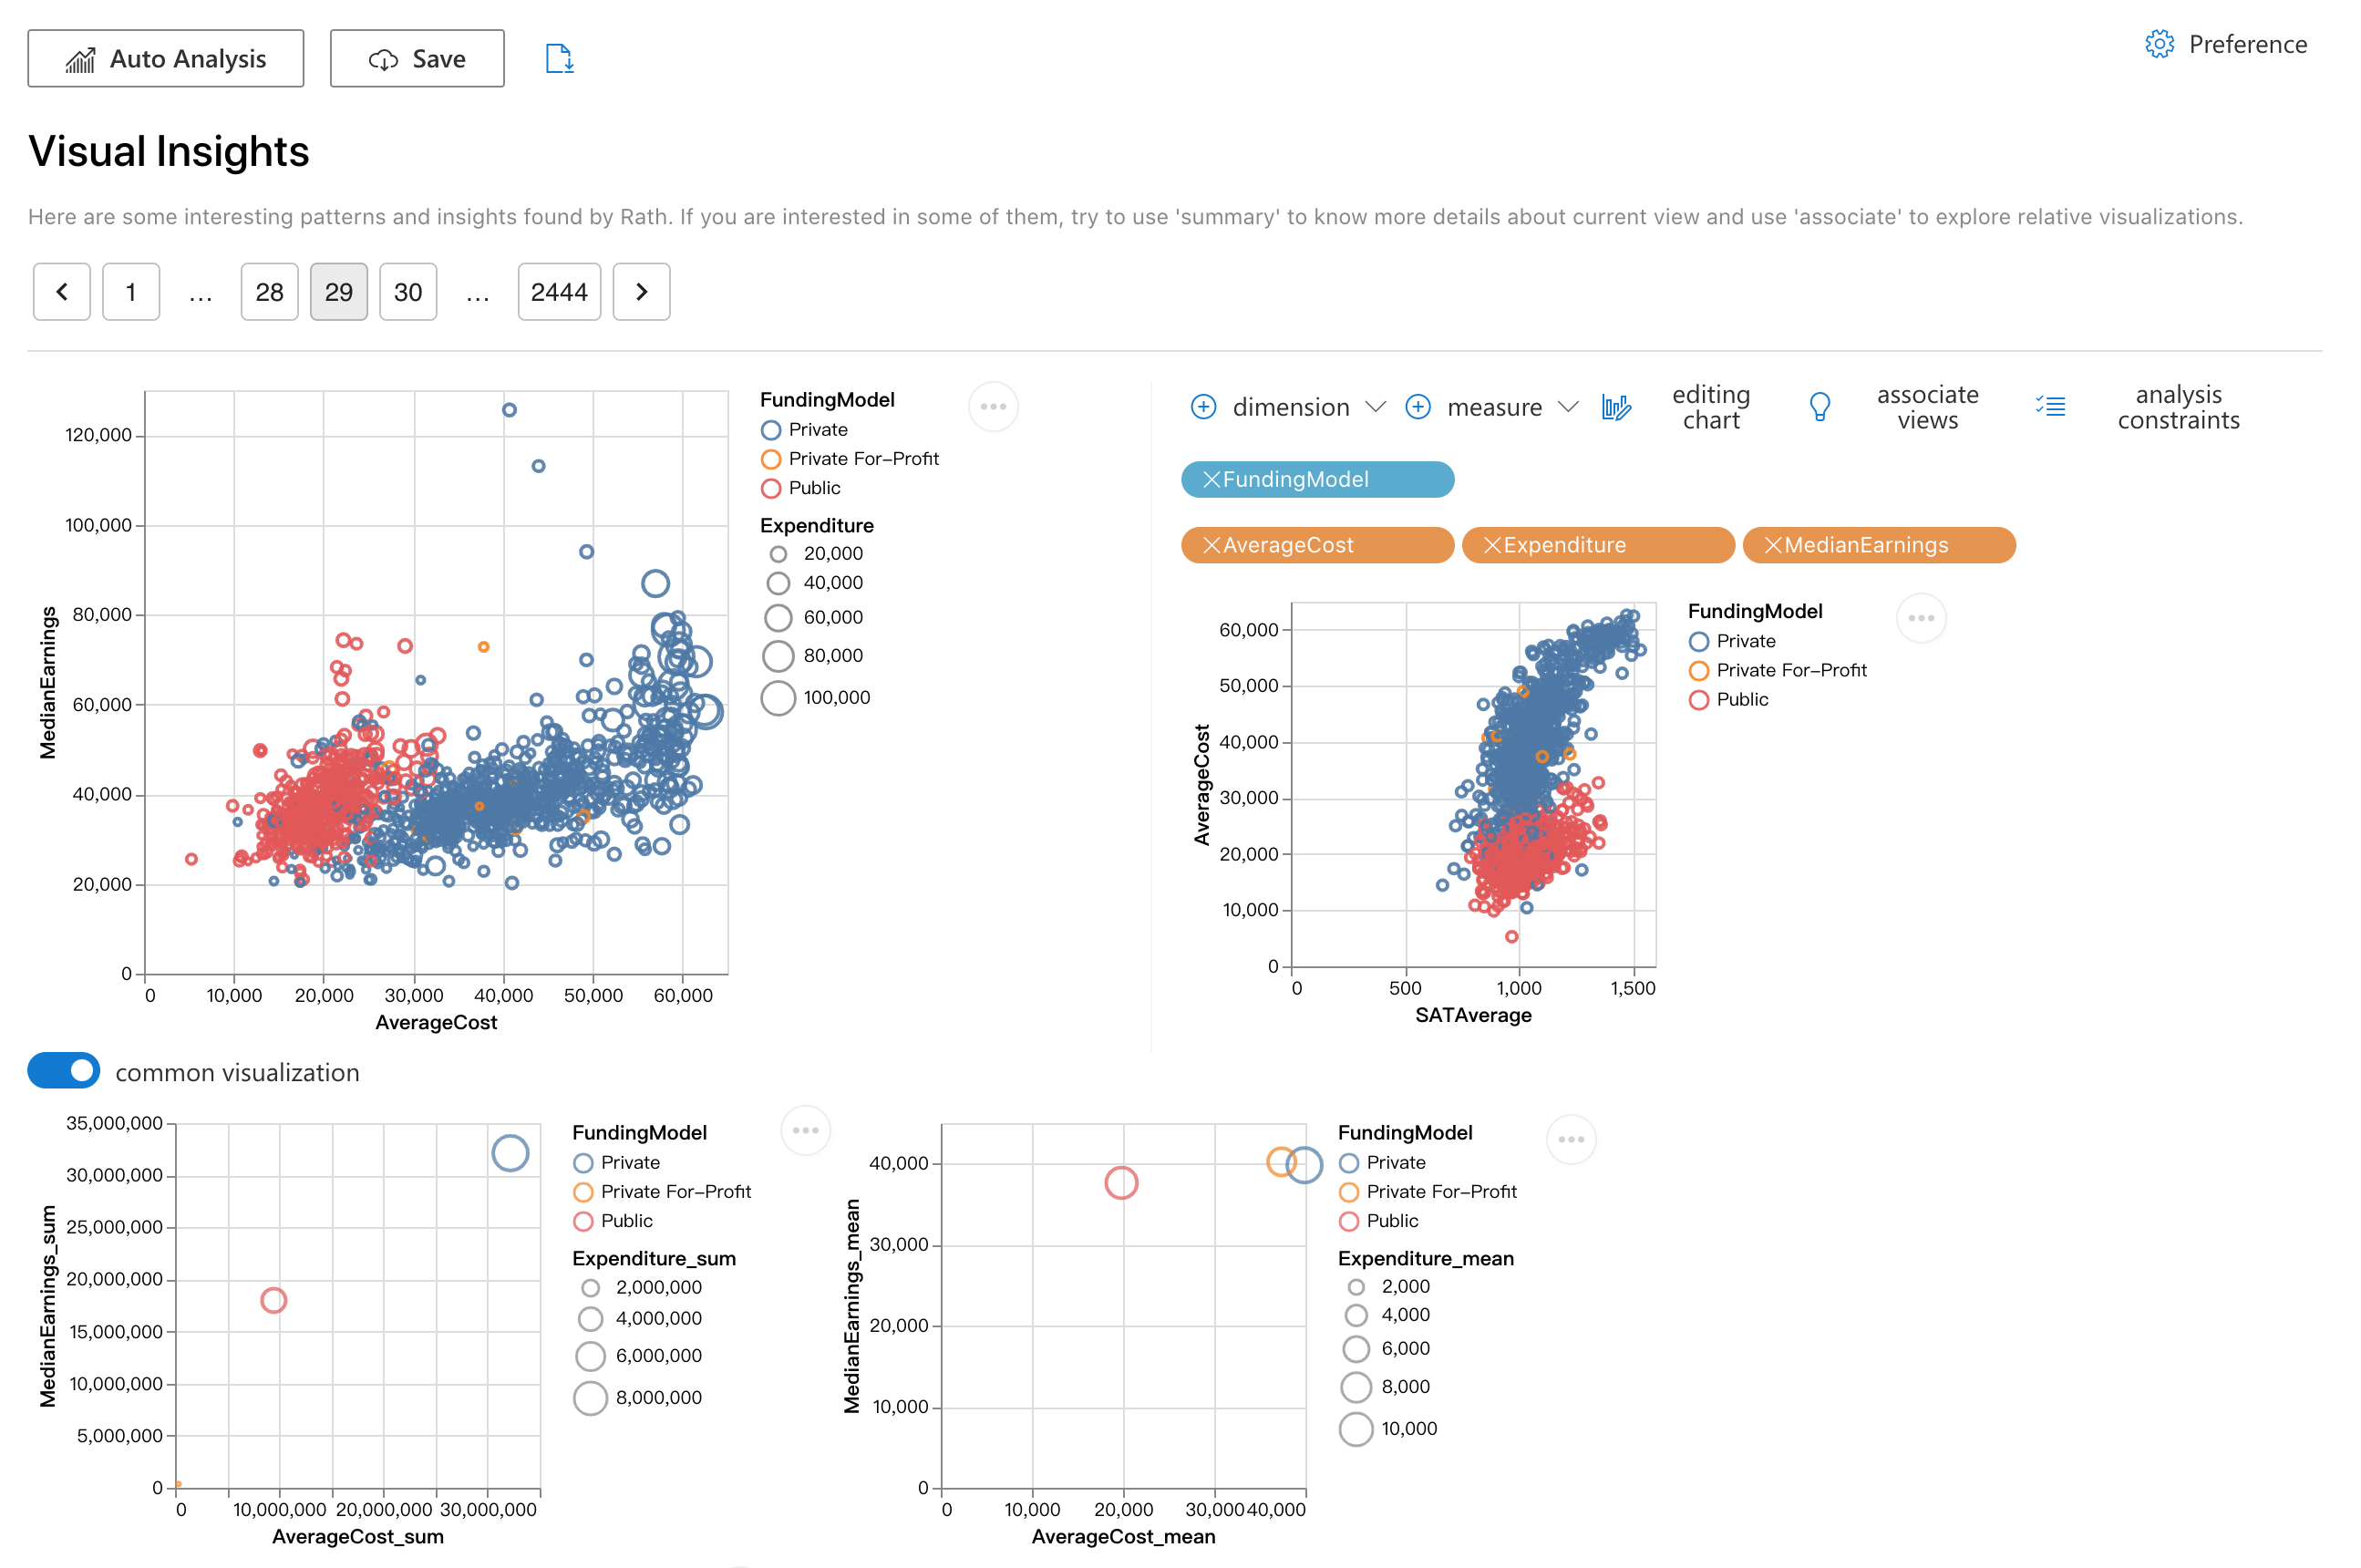Click the associate views lightbulb icon

[1820, 407]
